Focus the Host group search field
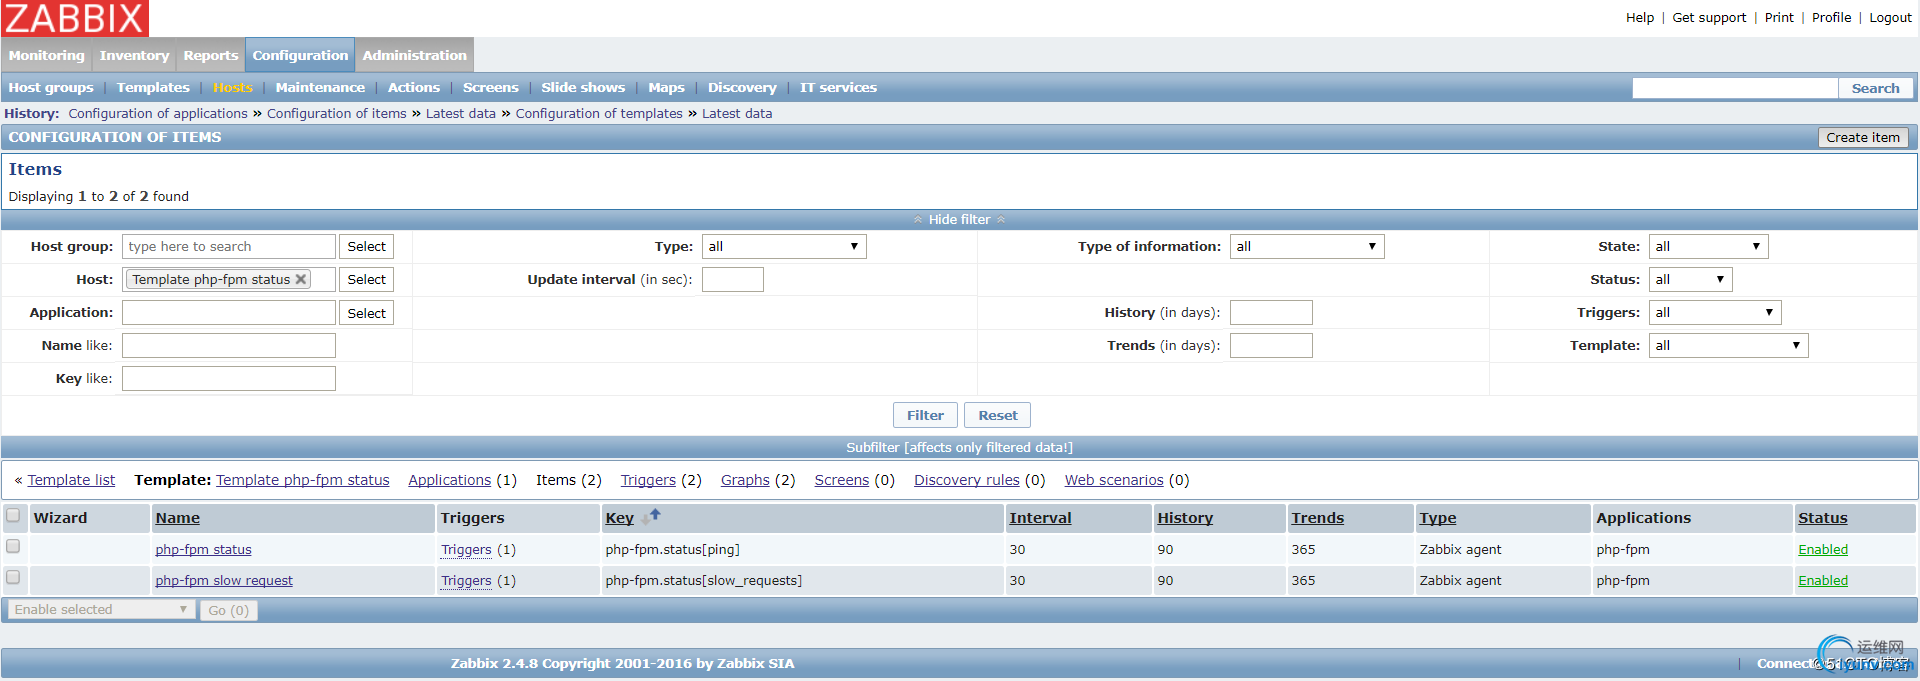The height and width of the screenshot is (681, 1920). click(x=229, y=246)
